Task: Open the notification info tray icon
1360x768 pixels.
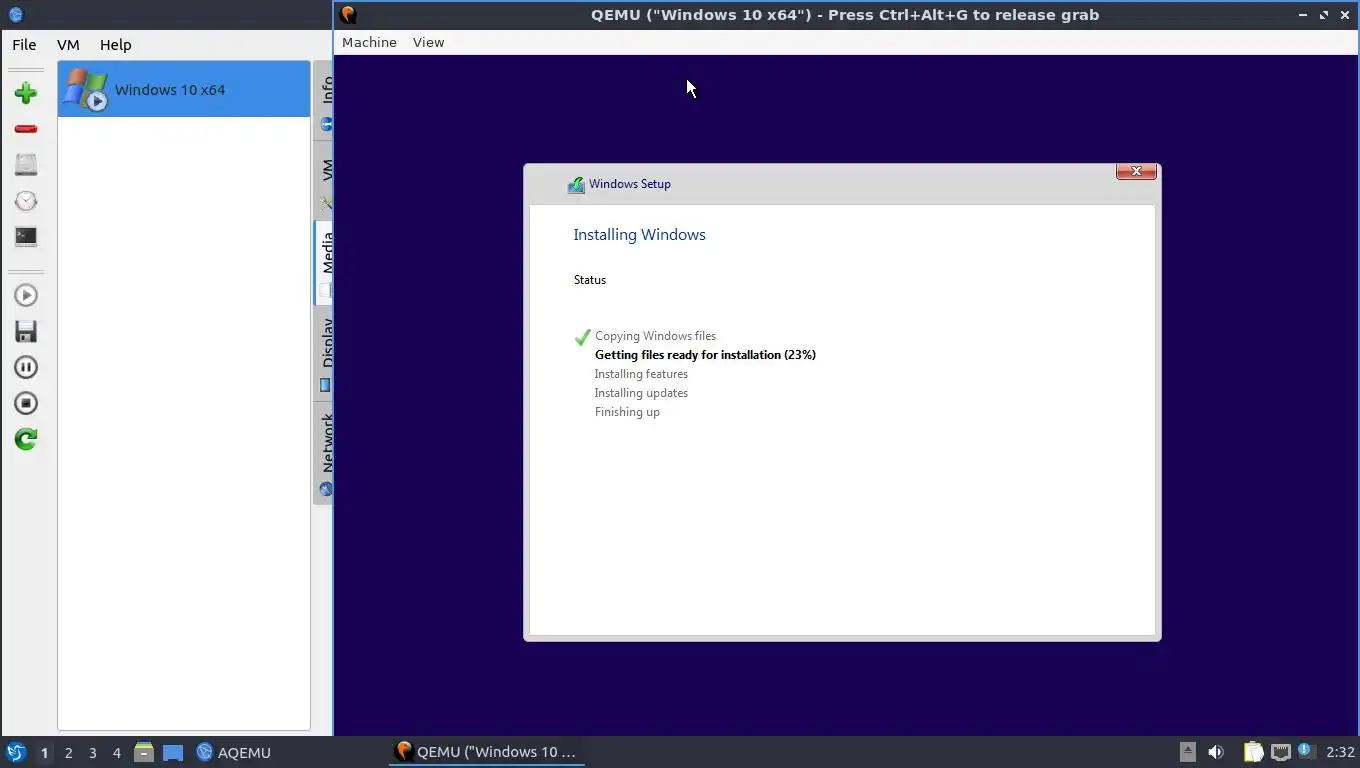Action: point(1305,750)
